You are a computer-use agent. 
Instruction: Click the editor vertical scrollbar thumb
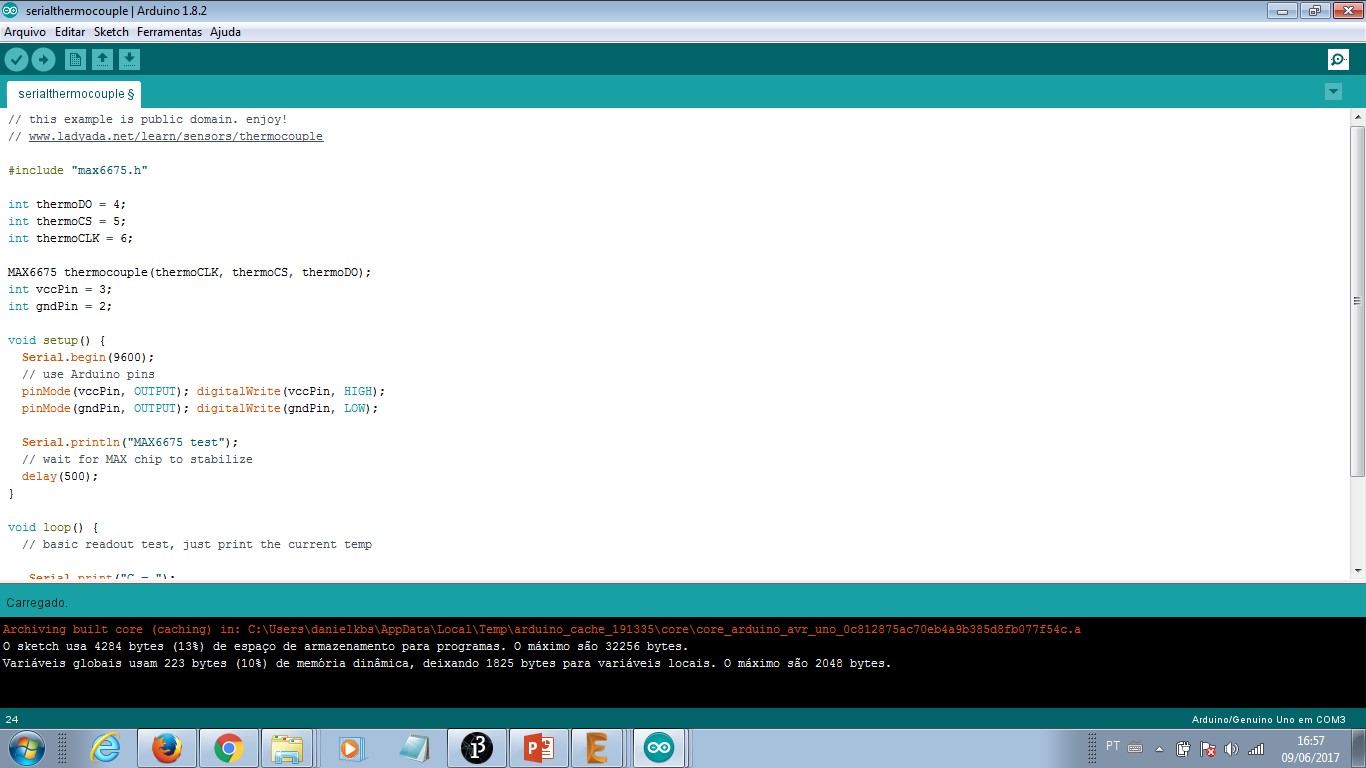pos(1357,300)
